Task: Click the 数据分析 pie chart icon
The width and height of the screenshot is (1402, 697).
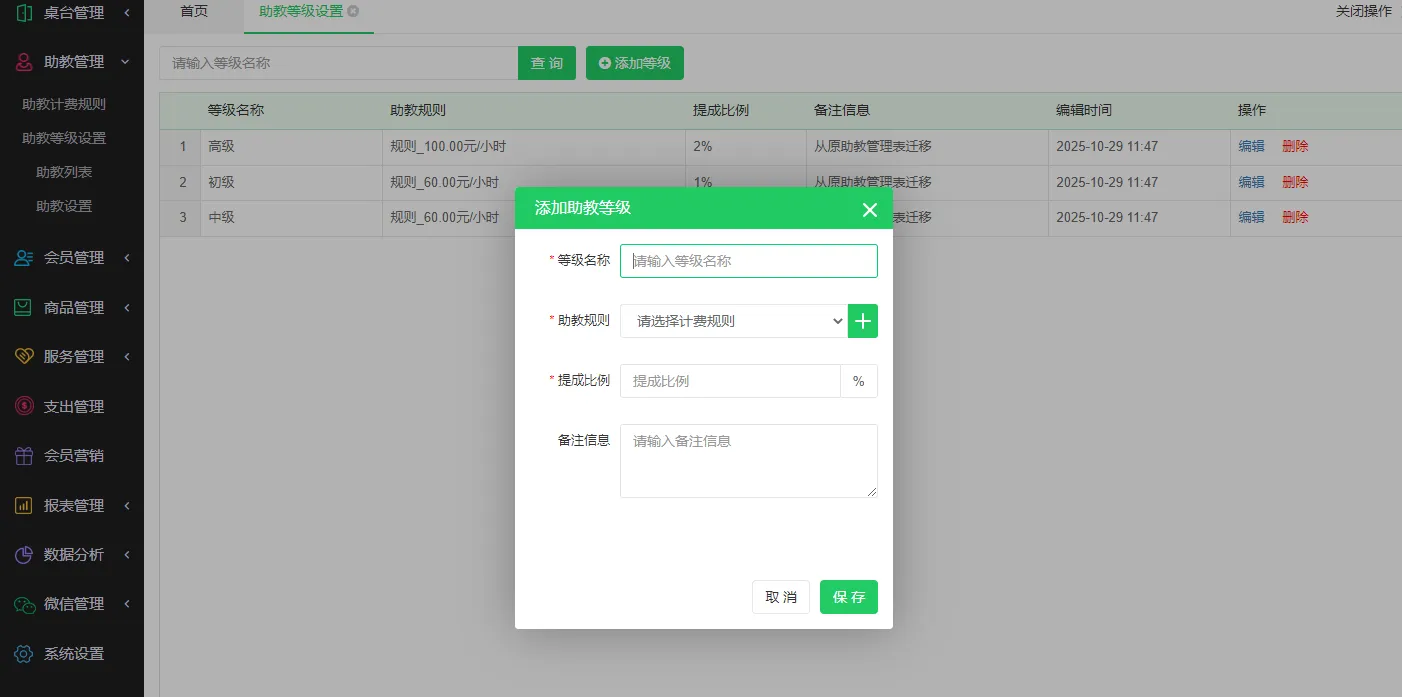Action: 24,555
